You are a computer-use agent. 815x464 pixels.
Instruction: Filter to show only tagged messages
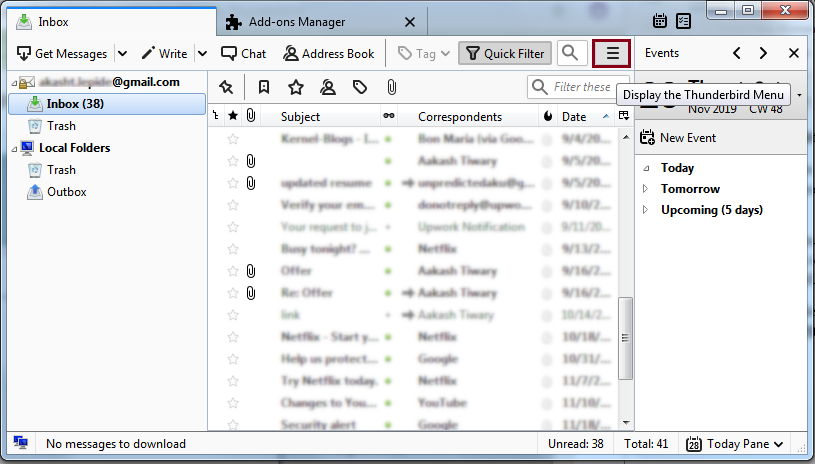(360, 87)
